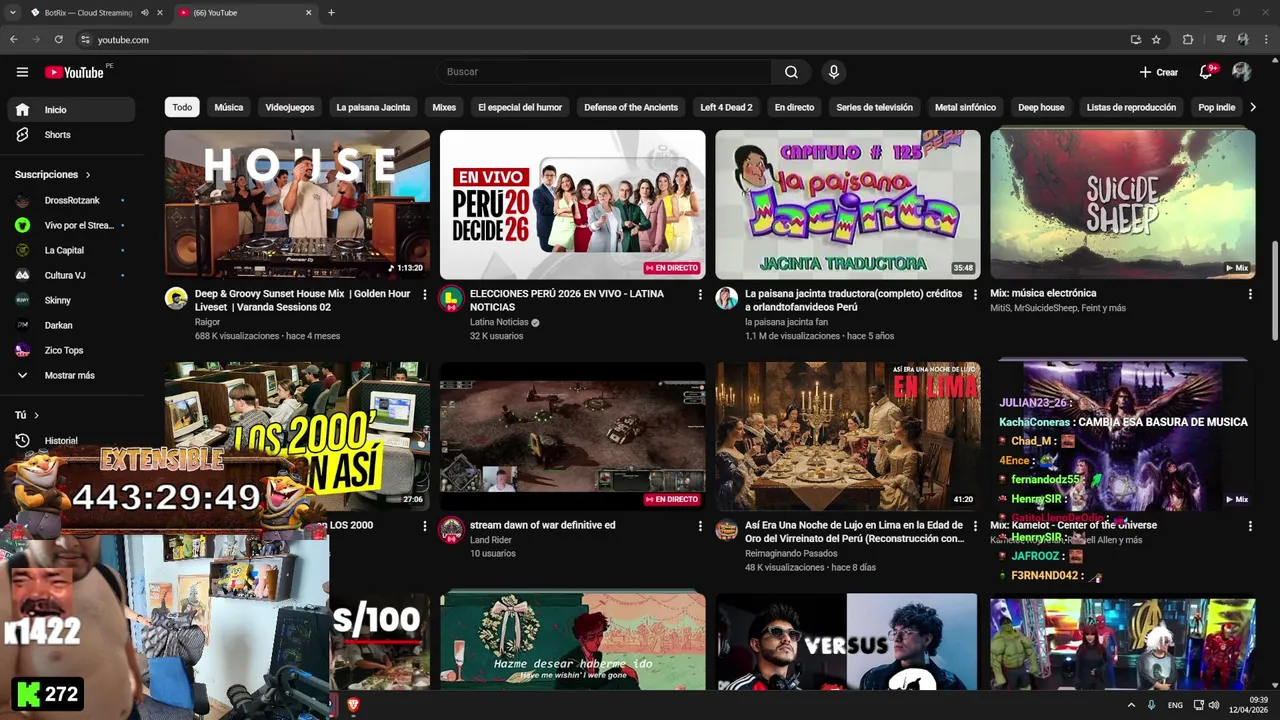This screenshot has width=1280, height=720.
Task: Click the Latina Noticias channel avatar
Action: click(451, 298)
